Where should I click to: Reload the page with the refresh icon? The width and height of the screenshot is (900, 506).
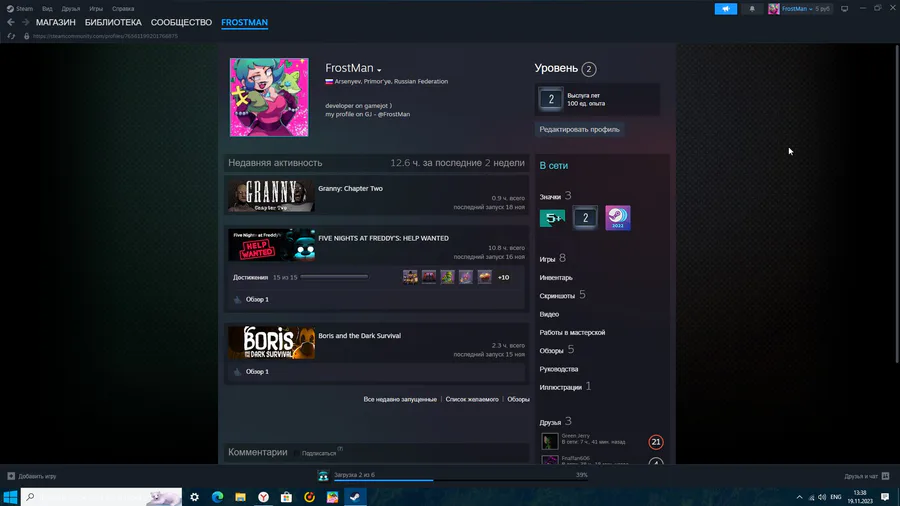(11, 36)
